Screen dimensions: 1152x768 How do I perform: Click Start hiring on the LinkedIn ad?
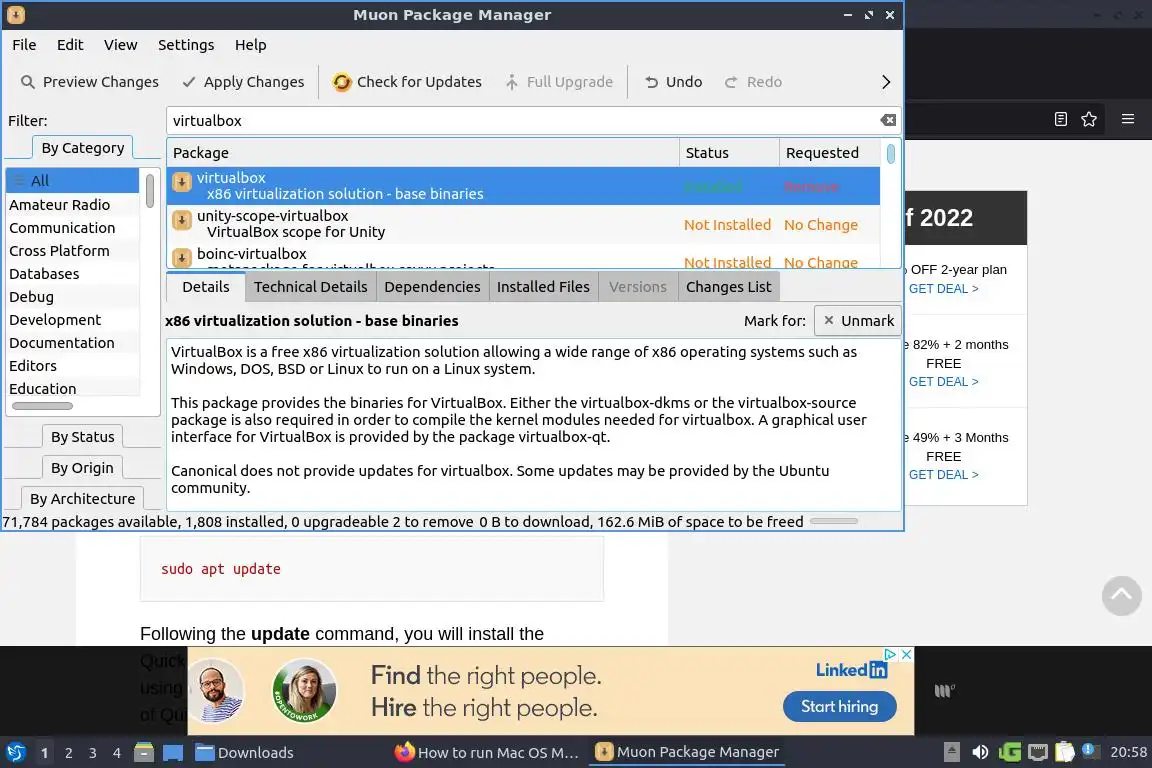(x=840, y=706)
